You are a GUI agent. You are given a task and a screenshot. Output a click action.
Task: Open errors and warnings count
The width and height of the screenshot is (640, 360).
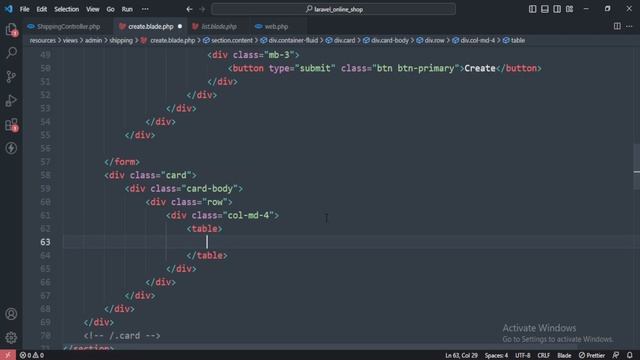[32, 356]
